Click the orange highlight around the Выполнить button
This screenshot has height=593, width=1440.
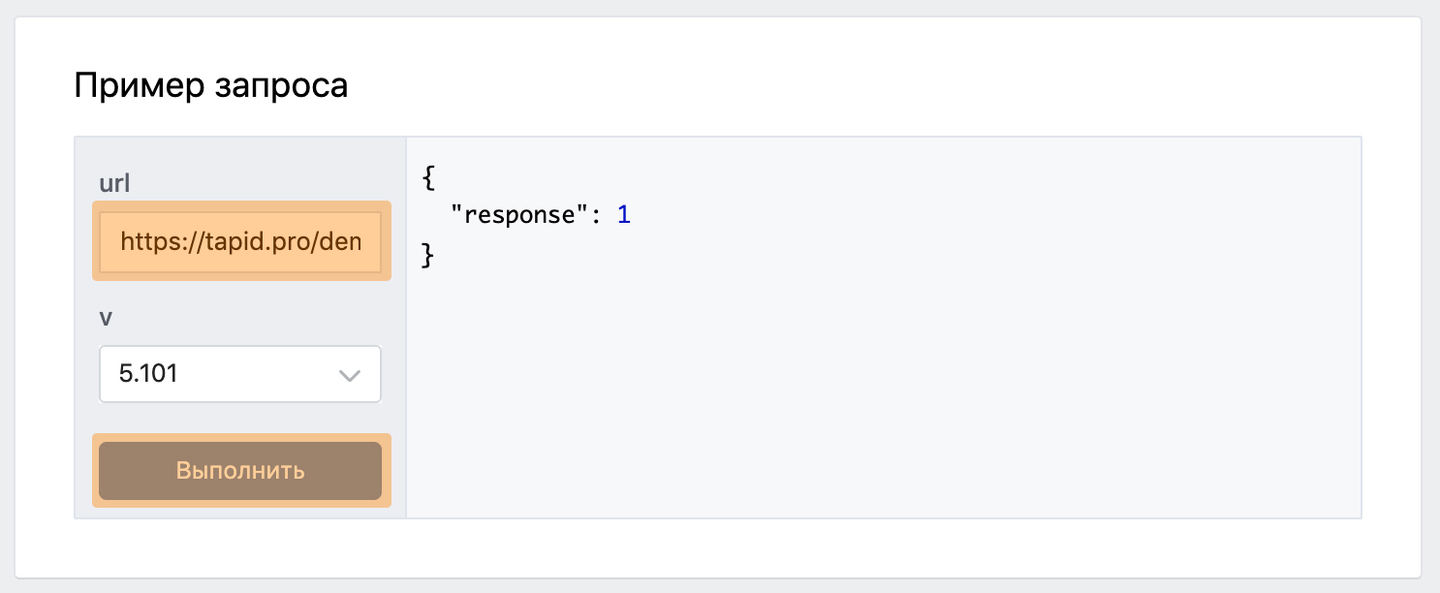tap(240, 437)
